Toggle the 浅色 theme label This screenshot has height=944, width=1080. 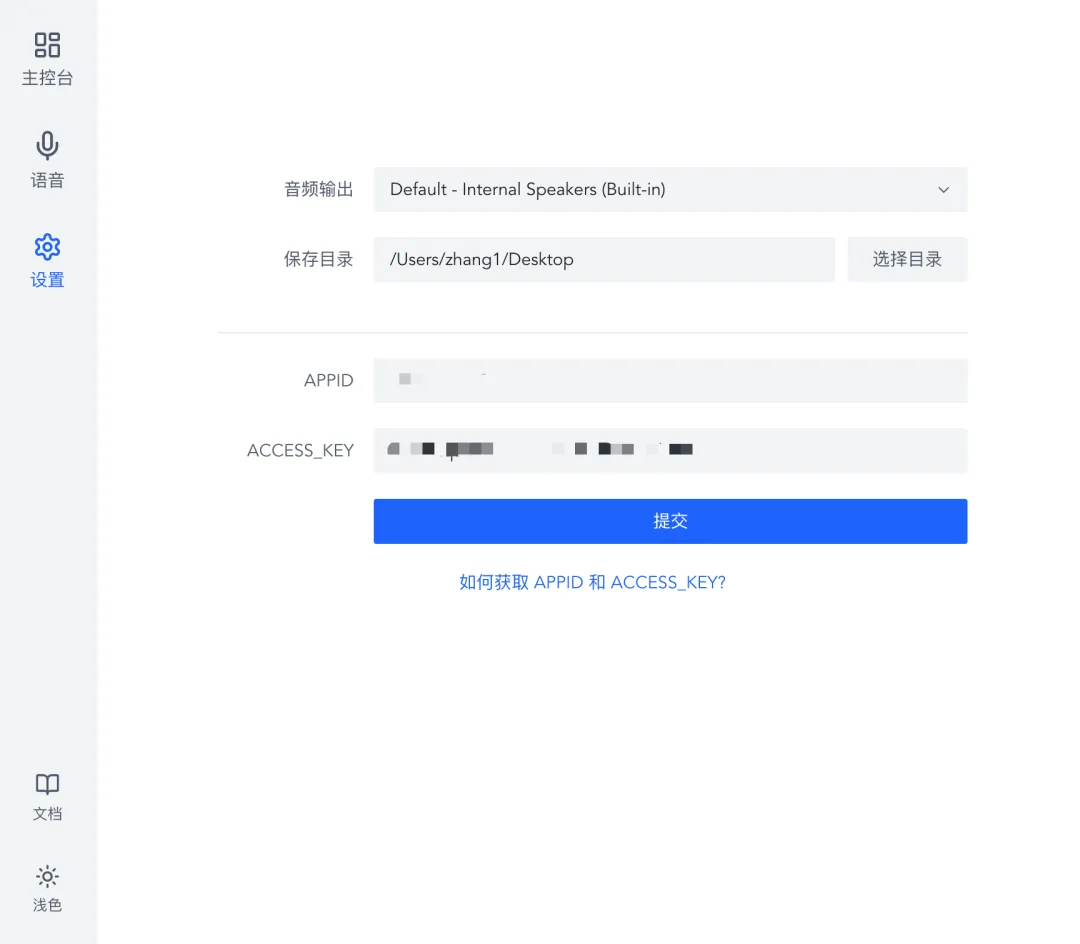coord(47,906)
